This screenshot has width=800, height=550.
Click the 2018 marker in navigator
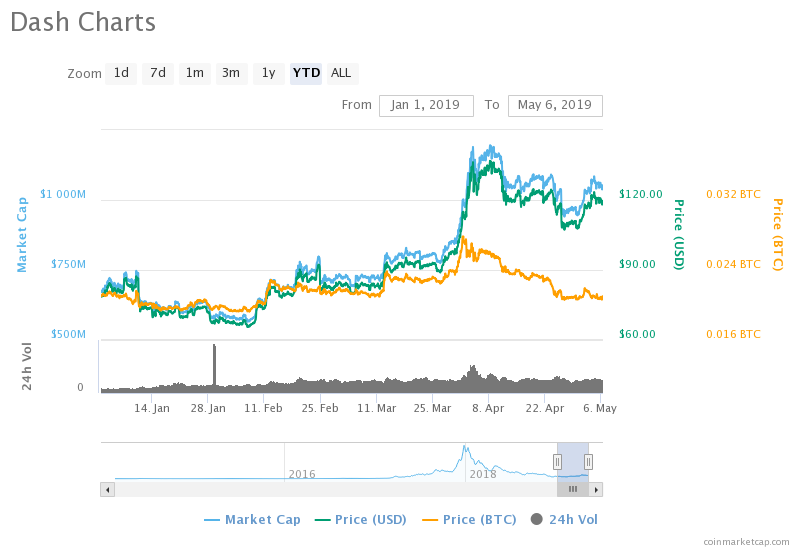(483, 474)
